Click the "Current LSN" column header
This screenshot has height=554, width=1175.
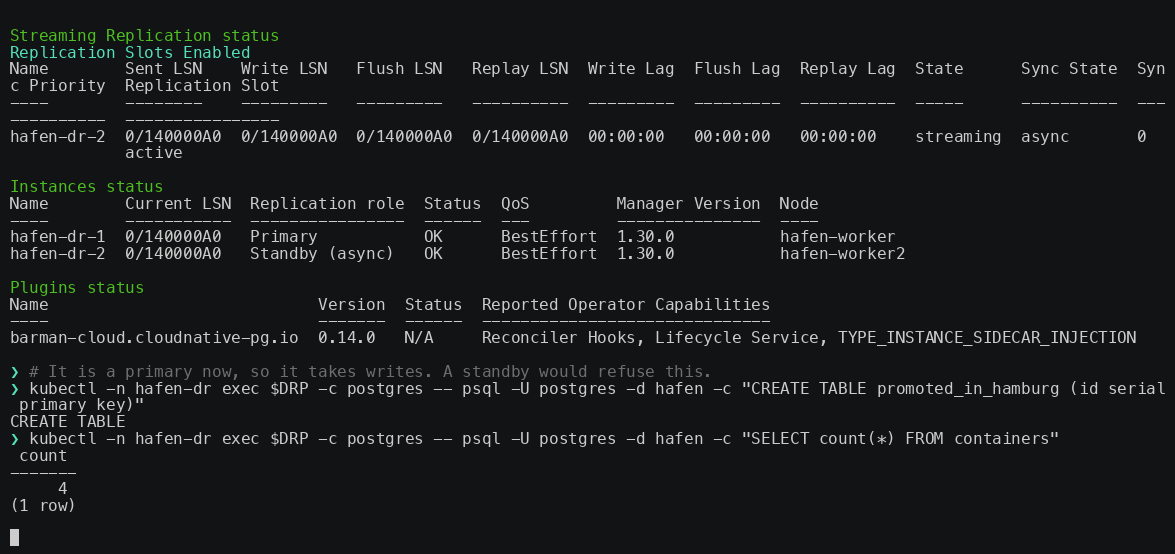click(178, 204)
